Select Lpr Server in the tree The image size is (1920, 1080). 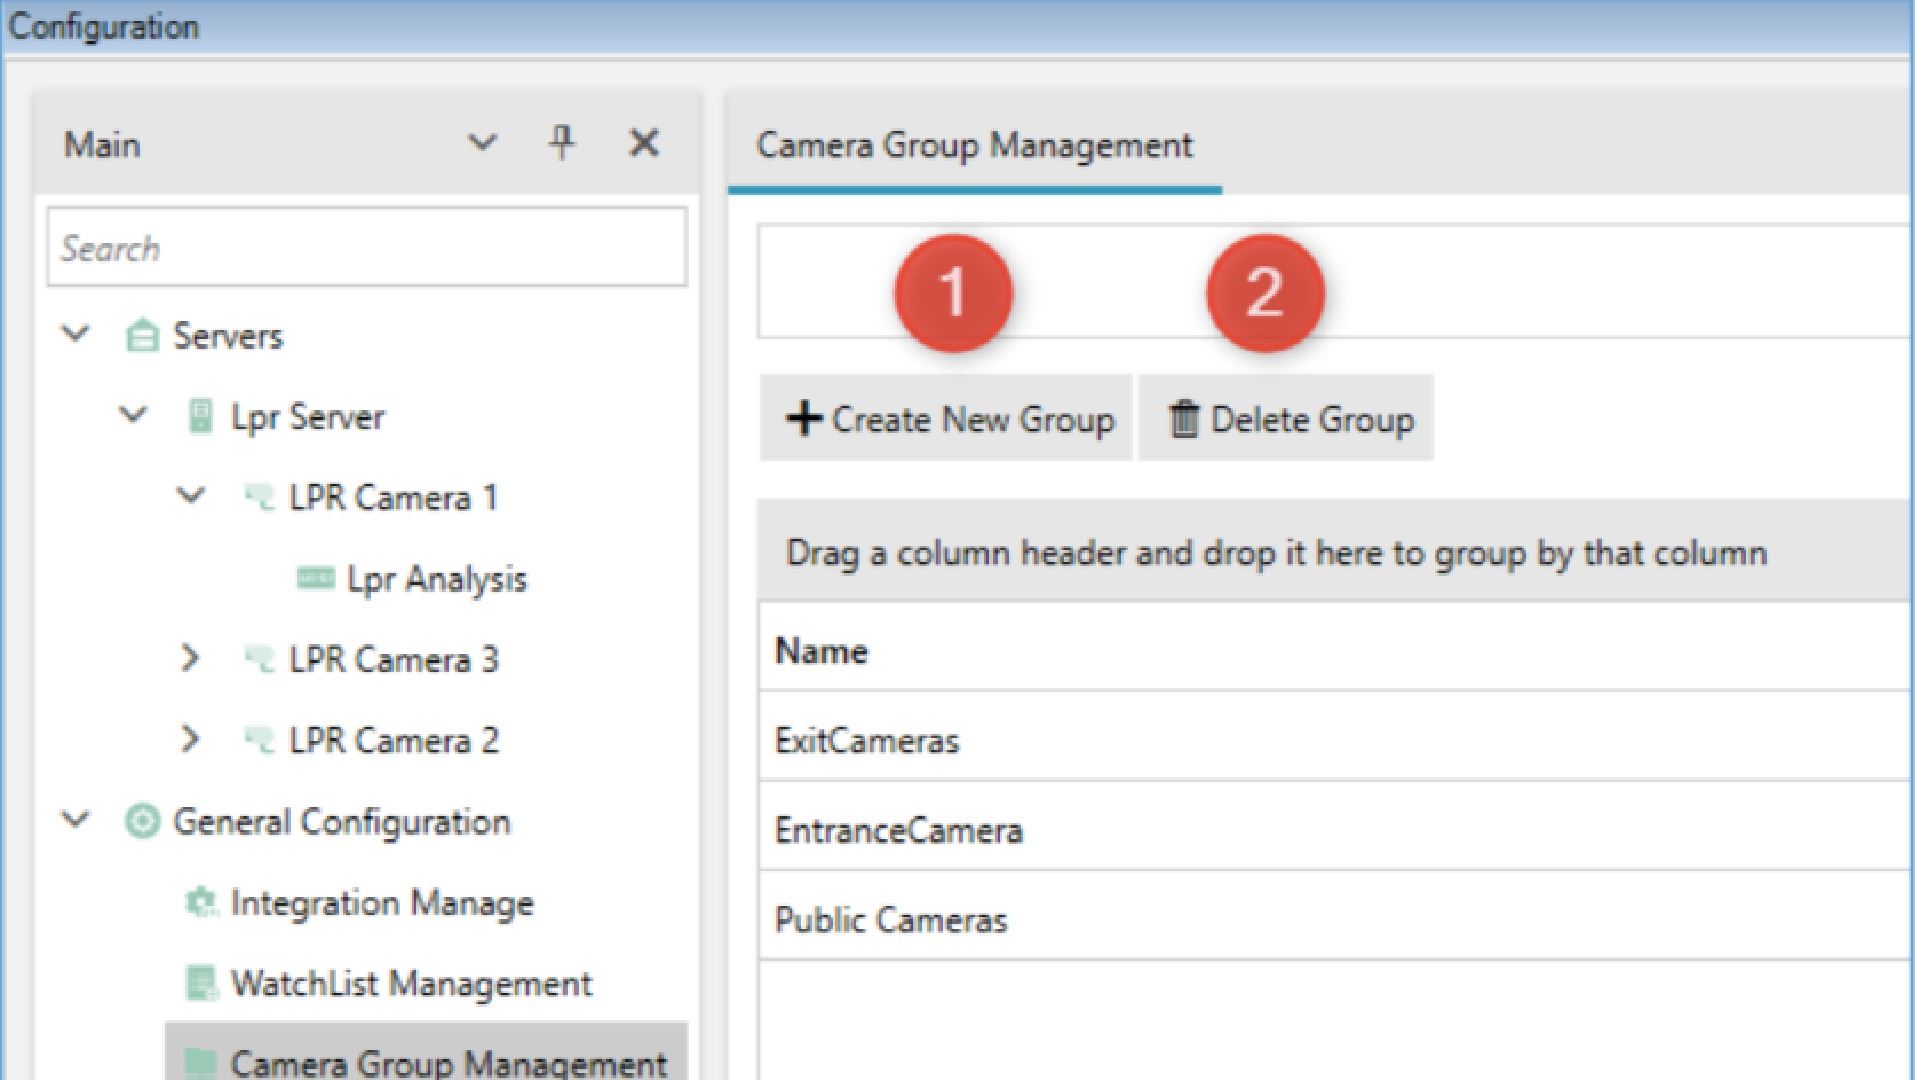[307, 417]
